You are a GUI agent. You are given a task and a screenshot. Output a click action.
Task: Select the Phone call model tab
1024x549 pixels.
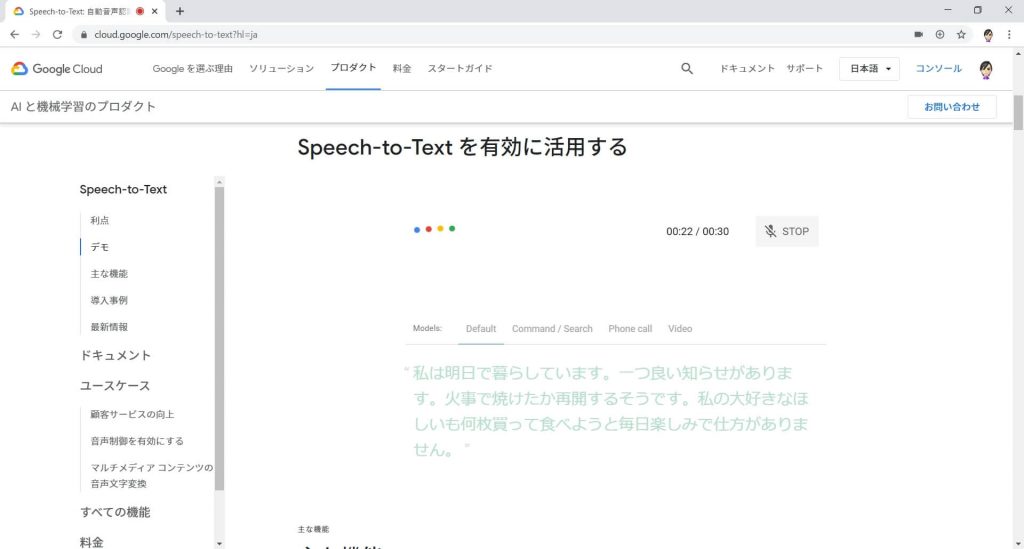[x=630, y=328]
